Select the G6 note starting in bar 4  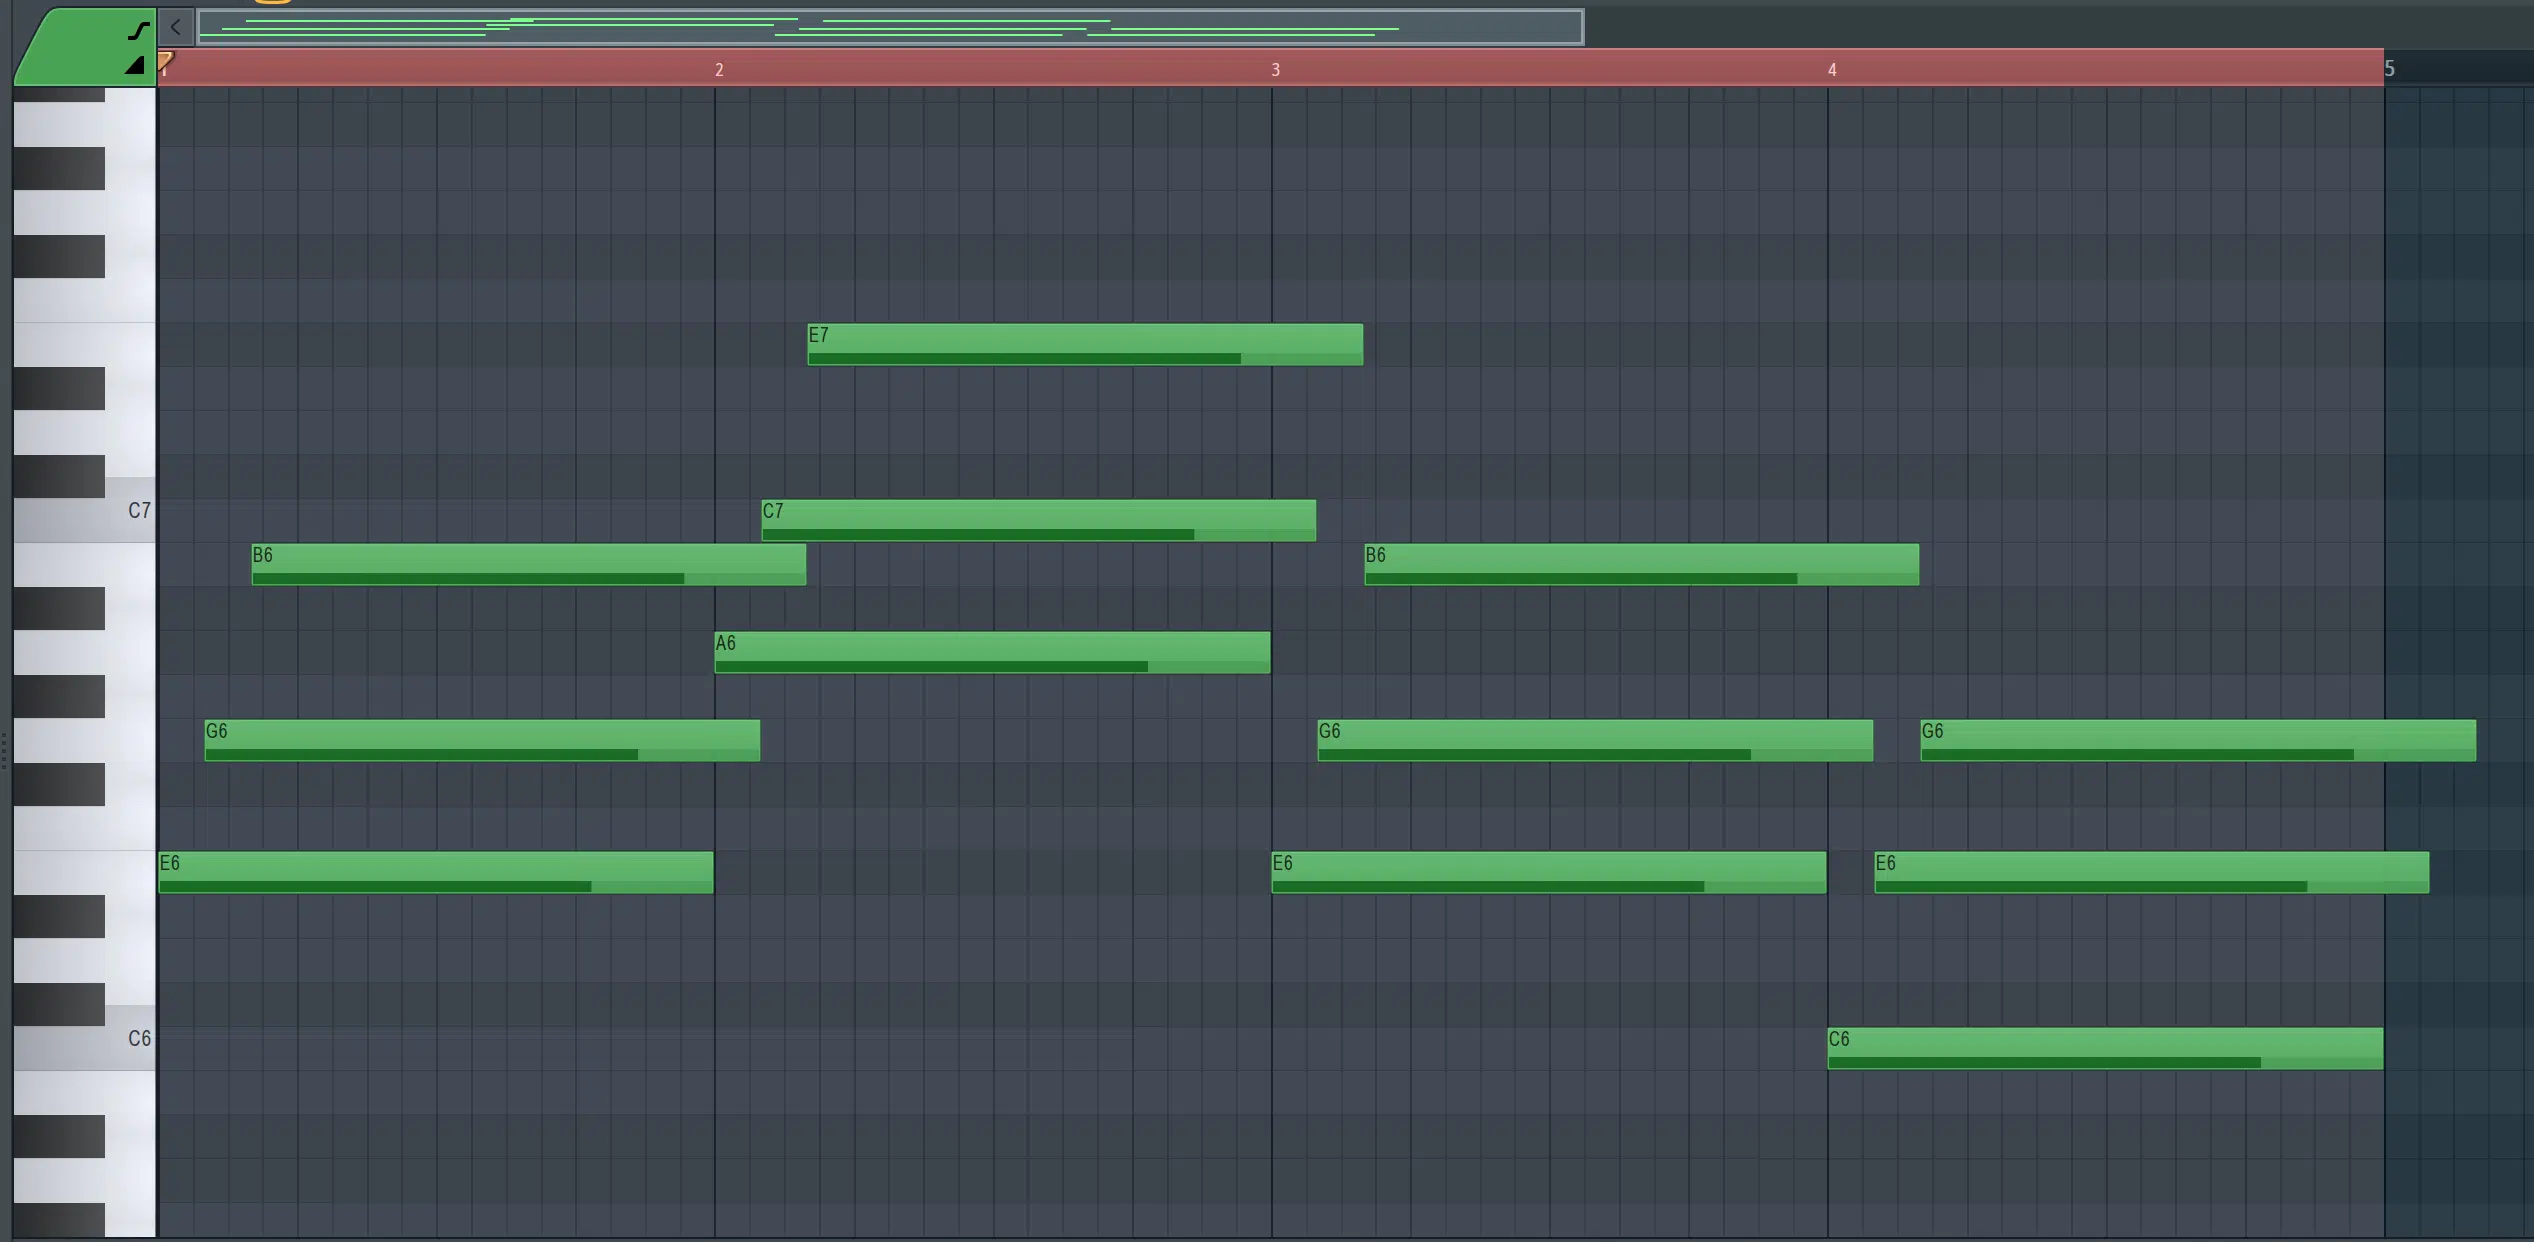tap(2198, 740)
